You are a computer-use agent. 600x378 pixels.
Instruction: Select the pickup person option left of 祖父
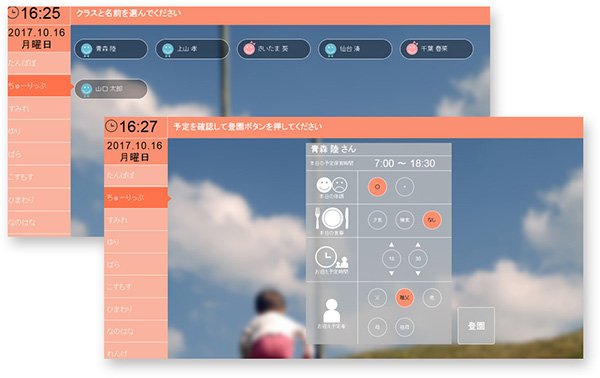coord(377,298)
